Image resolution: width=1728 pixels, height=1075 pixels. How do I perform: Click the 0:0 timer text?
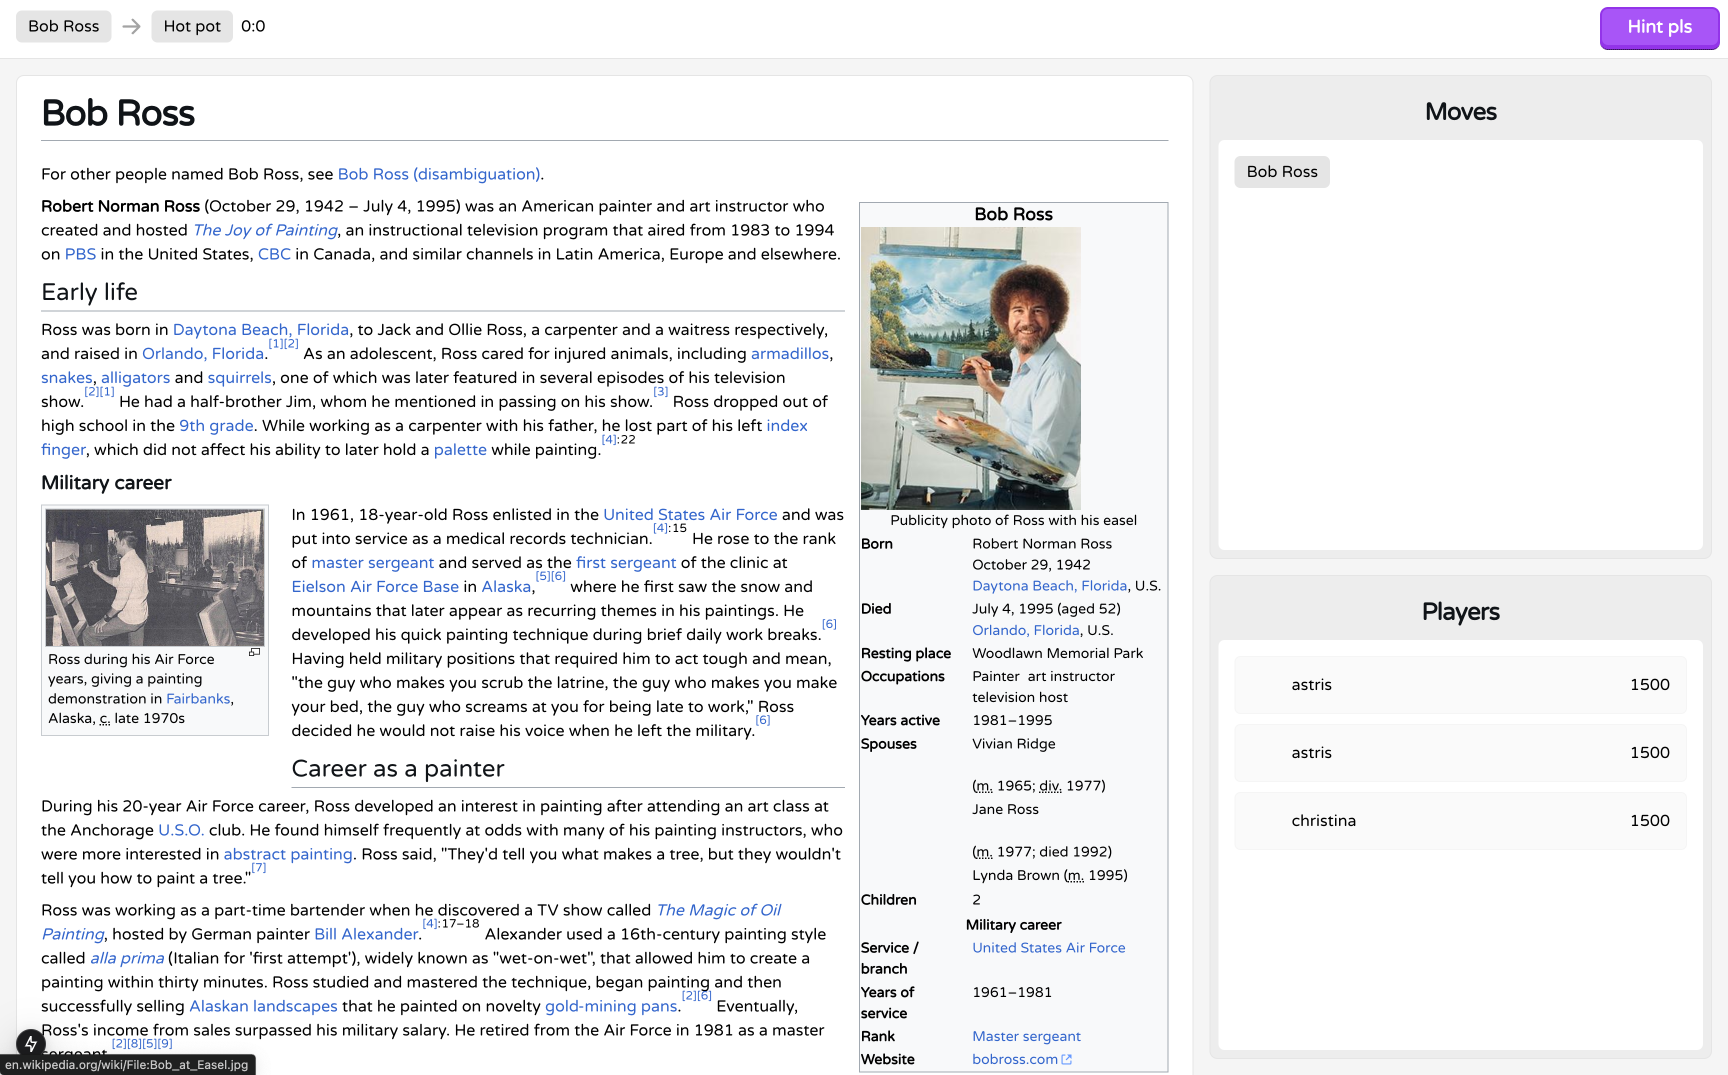coord(253,26)
